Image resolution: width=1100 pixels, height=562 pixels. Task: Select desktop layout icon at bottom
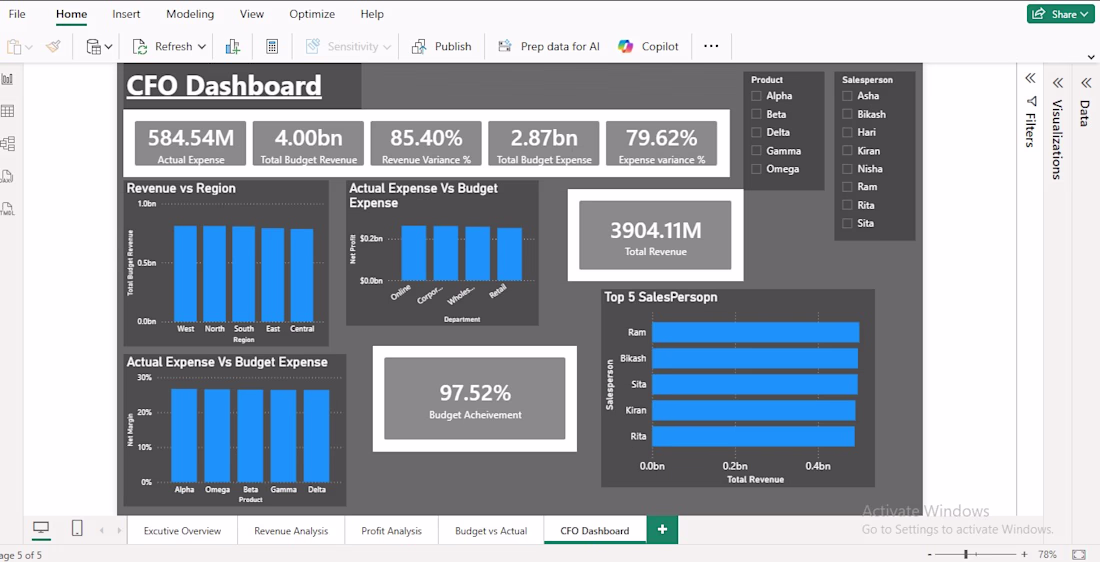(41, 528)
